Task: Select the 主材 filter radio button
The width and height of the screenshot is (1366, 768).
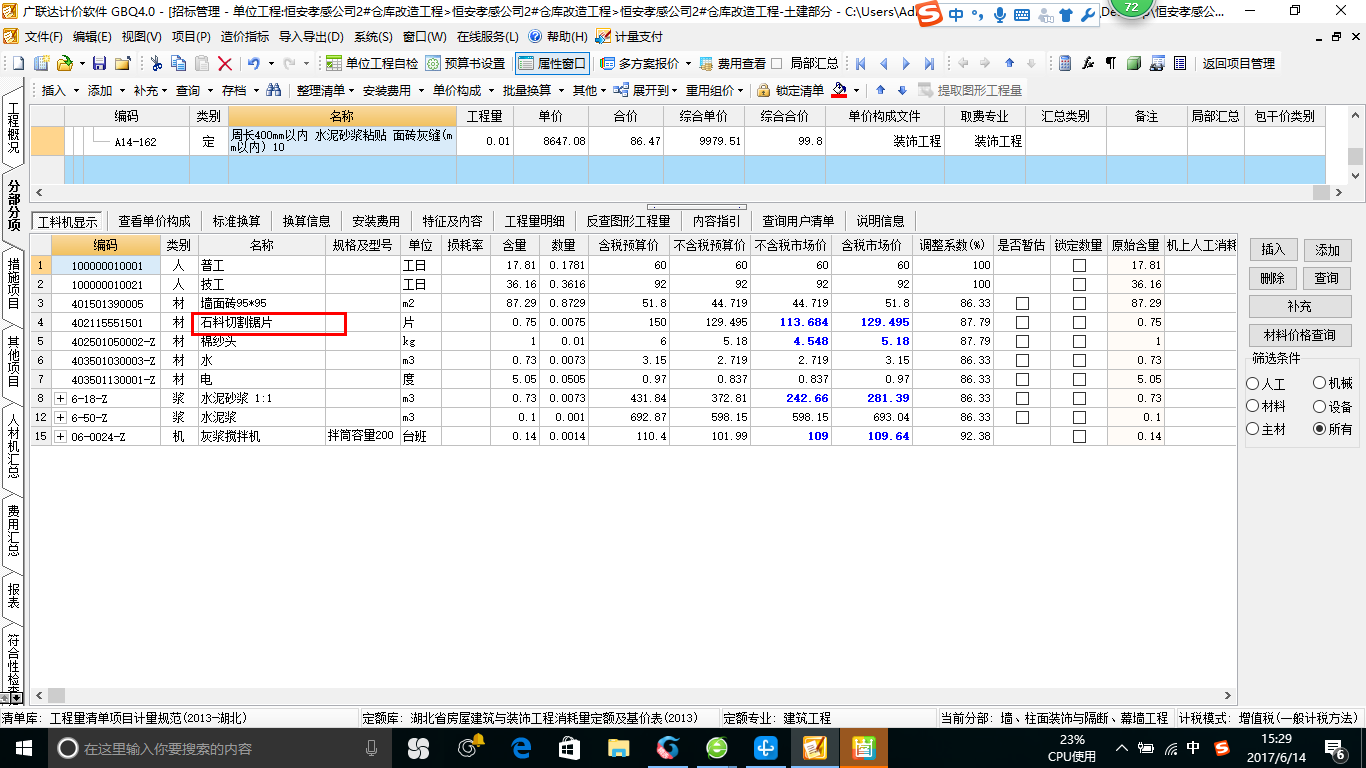Action: point(1253,429)
